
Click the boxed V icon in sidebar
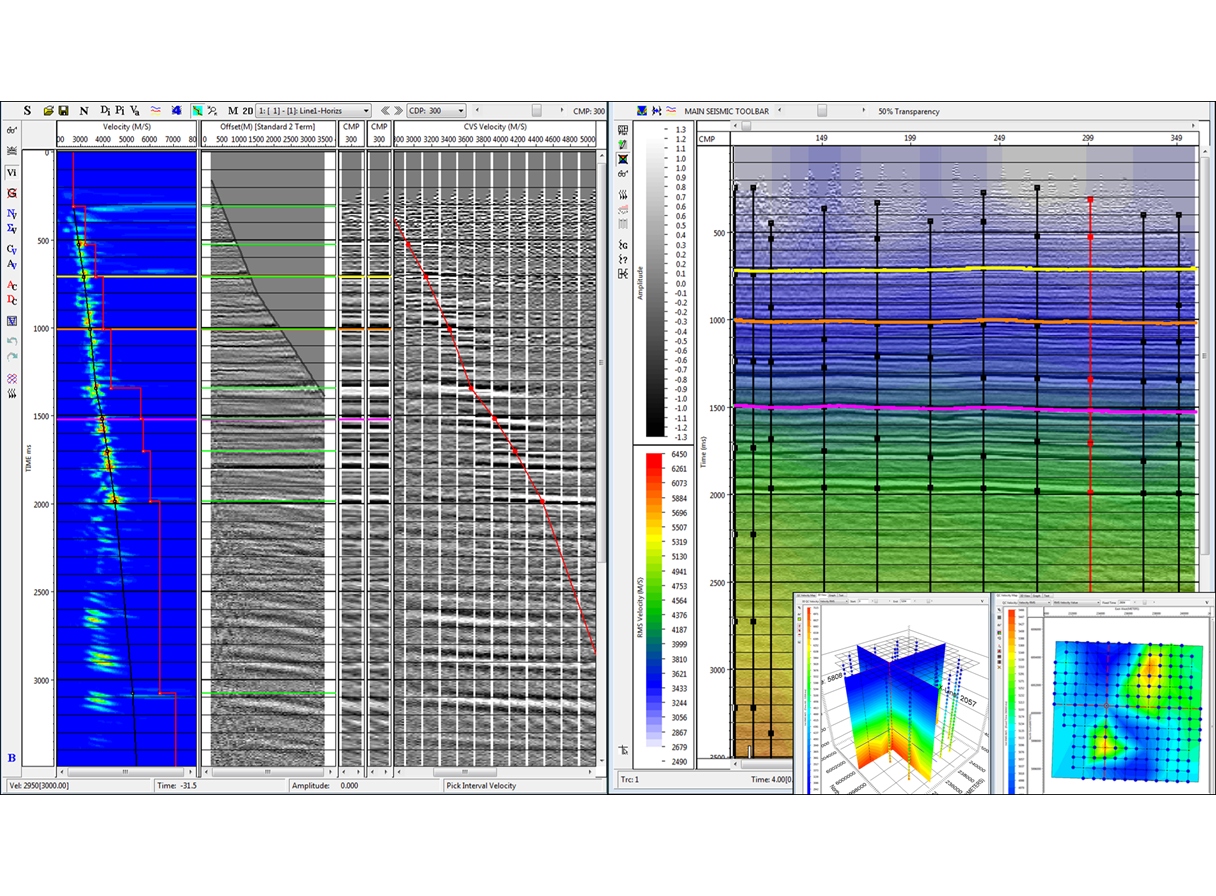tap(11, 321)
